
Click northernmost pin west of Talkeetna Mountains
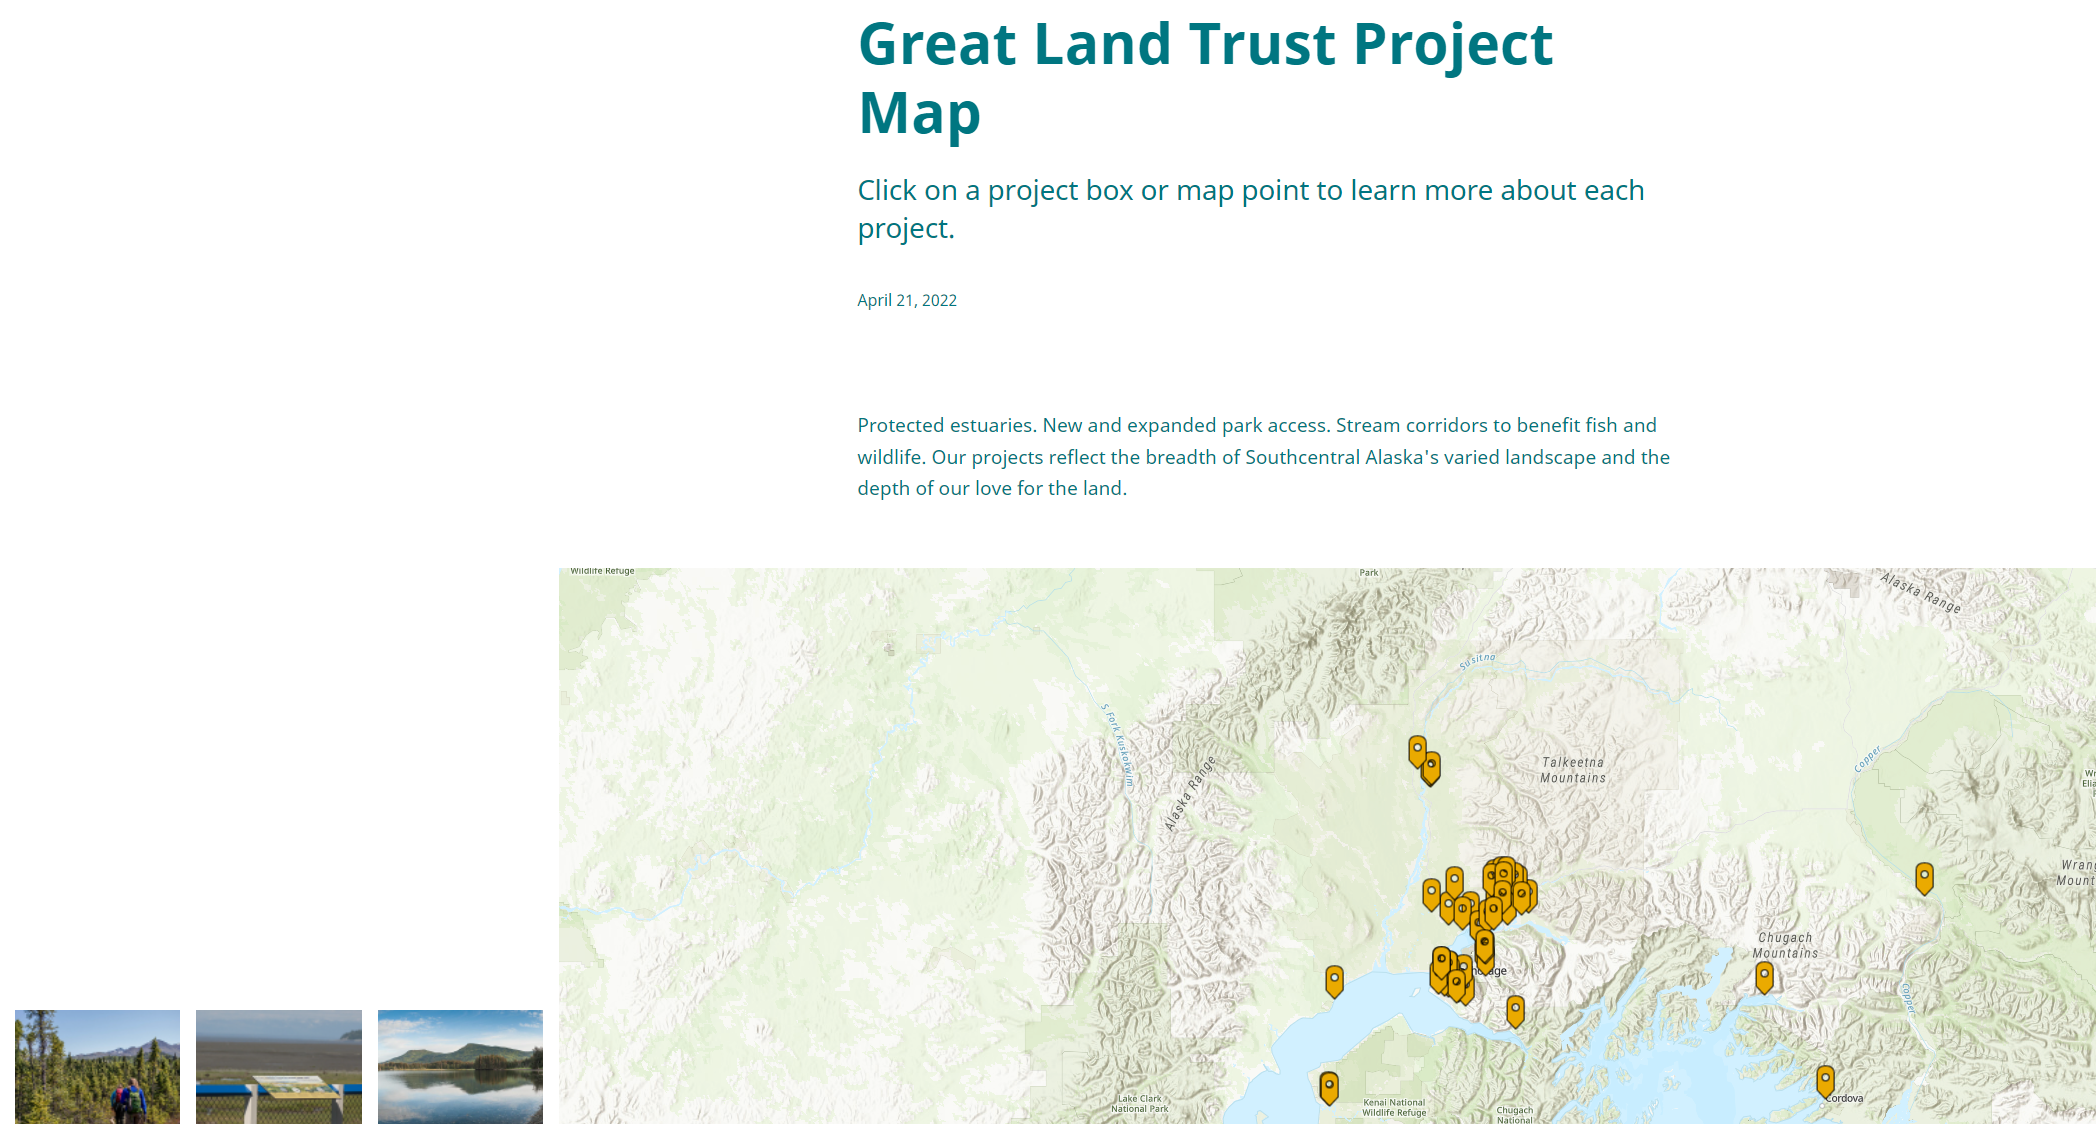pyautogui.click(x=1417, y=749)
